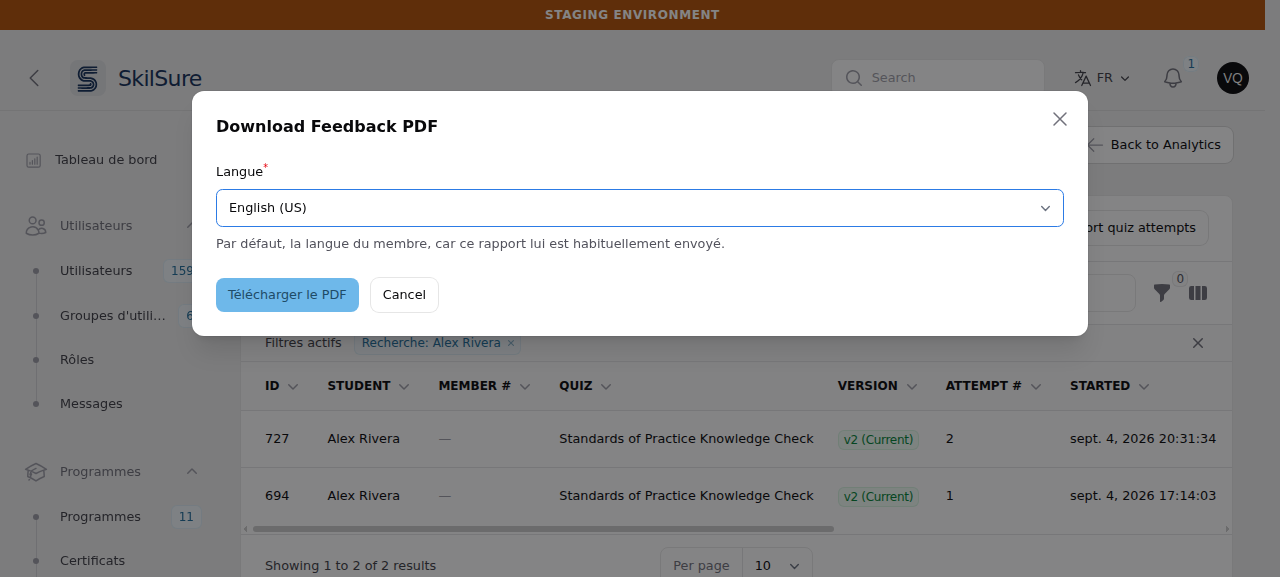The height and width of the screenshot is (577, 1280).
Task: Sort by the STARTED column header
Action: pyautogui.click(x=1110, y=386)
